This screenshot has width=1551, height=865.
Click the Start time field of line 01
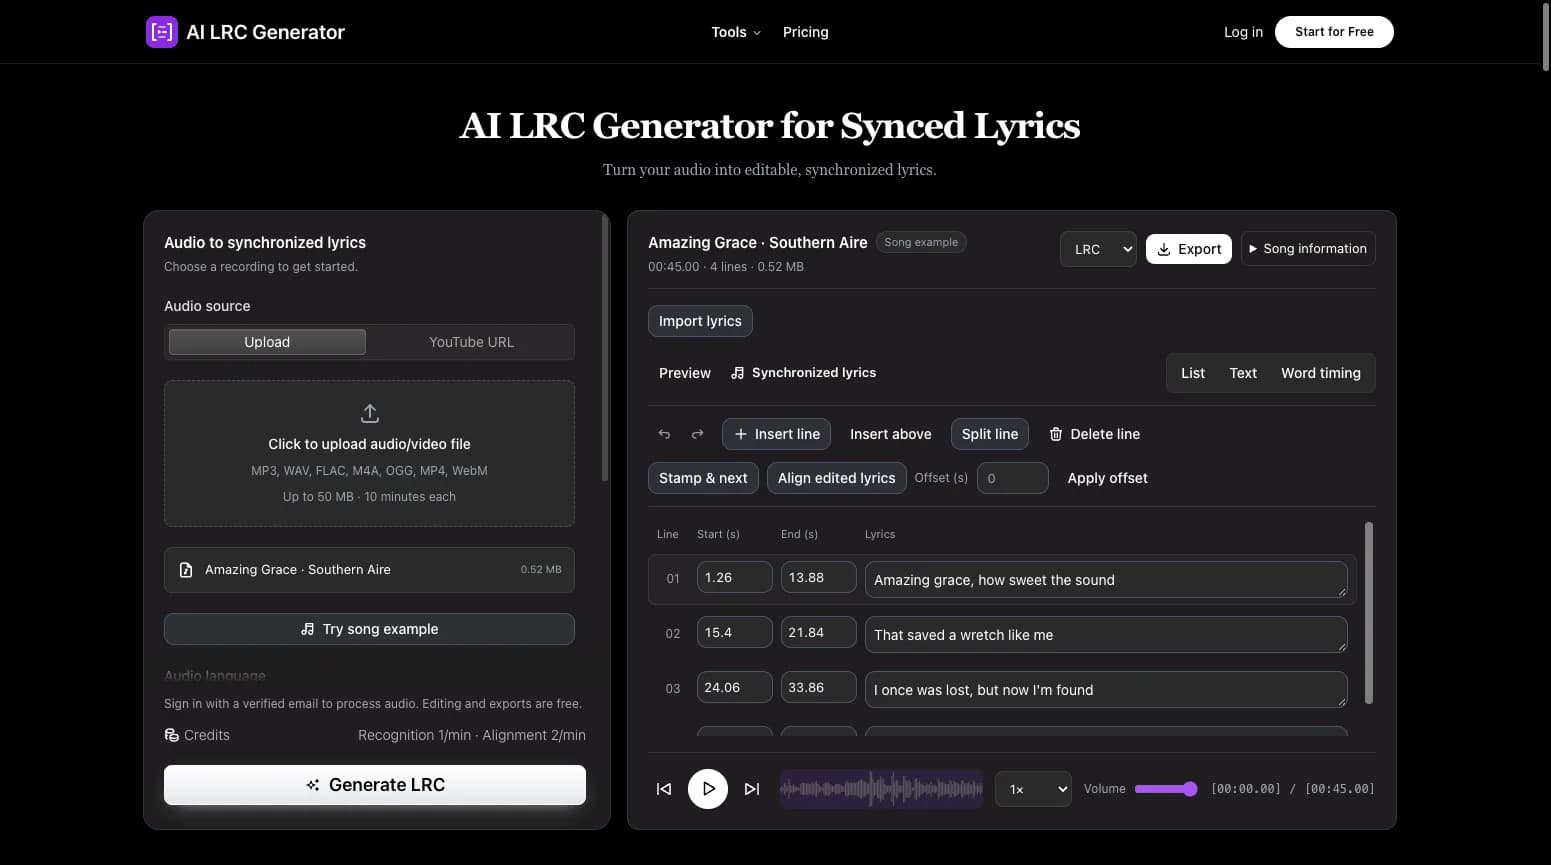(735, 577)
